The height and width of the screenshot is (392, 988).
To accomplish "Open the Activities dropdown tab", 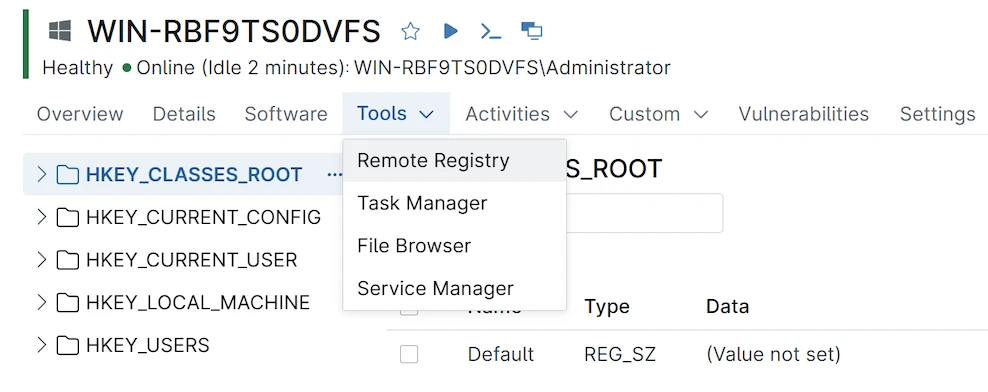I will (x=522, y=114).
